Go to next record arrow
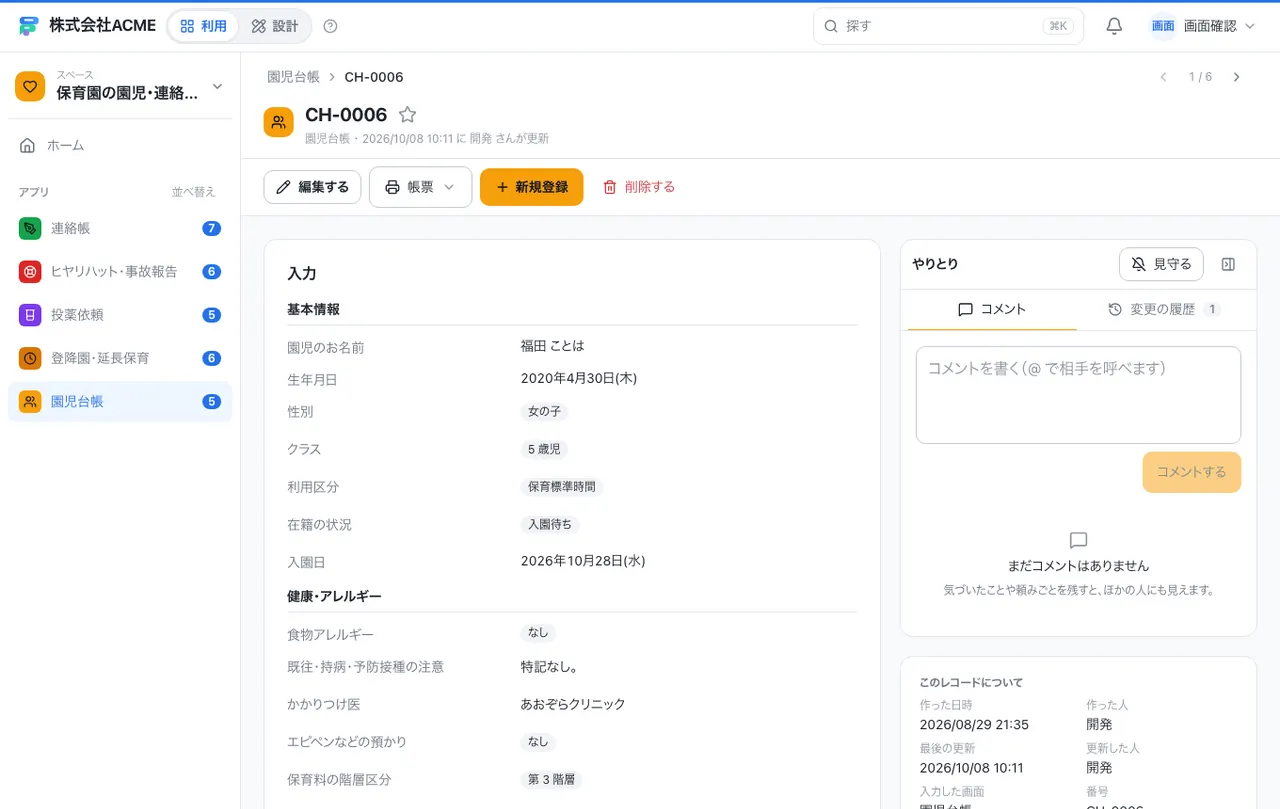Image resolution: width=1280 pixels, height=809 pixels. [1237, 77]
